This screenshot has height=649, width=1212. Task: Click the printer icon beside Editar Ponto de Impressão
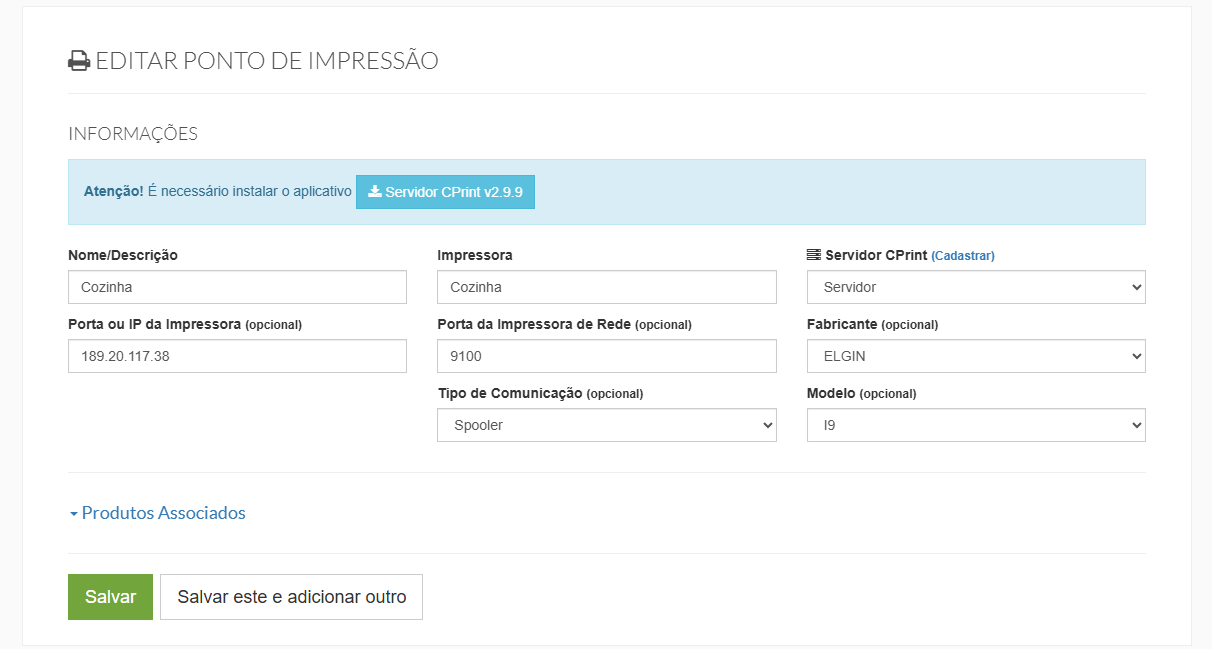pos(79,61)
